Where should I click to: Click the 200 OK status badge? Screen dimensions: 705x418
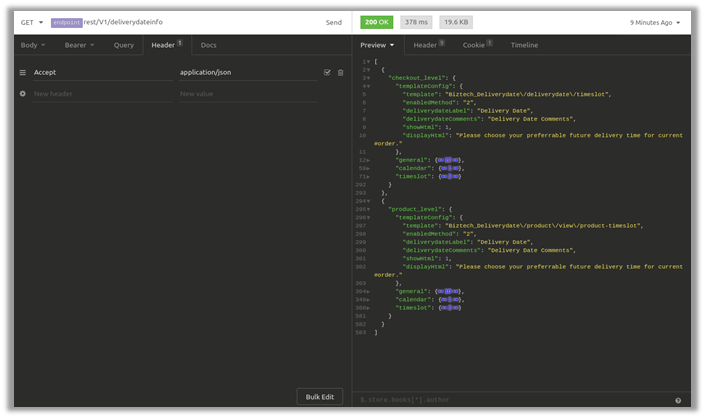click(377, 22)
